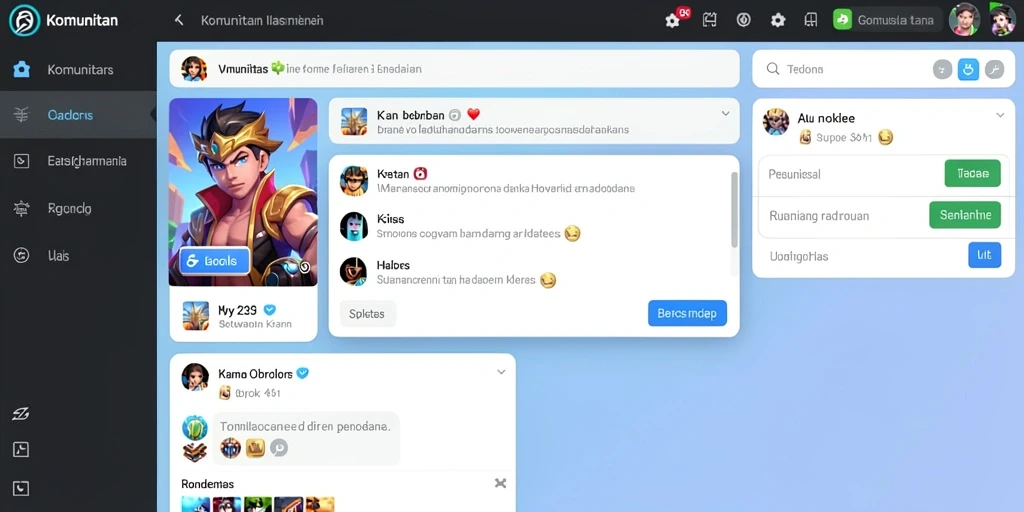The image size is (1024, 512).
Task: Click the gold chest reaction icon
Action: [x=255, y=447]
